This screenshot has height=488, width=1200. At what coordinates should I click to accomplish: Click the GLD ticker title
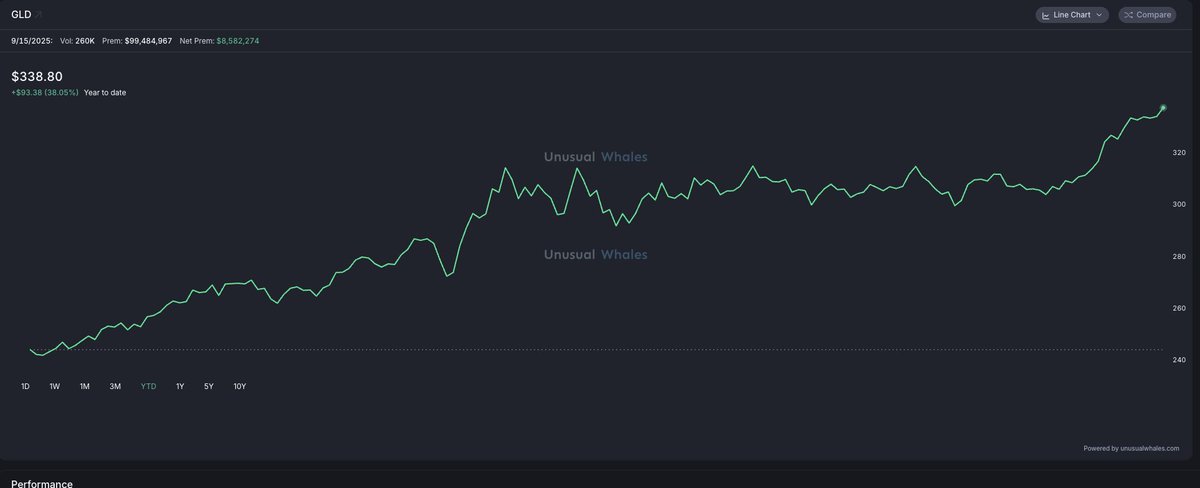21,15
